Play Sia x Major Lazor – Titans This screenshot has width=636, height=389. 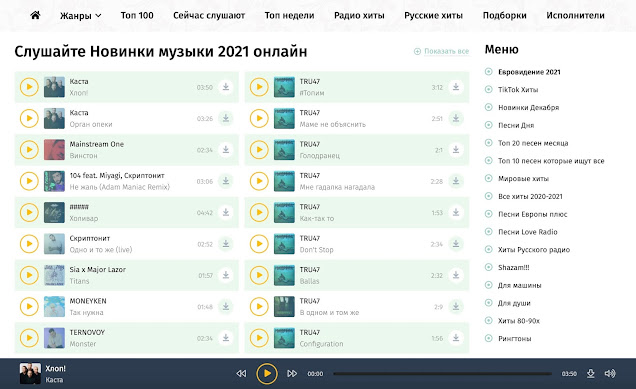click(29, 275)
